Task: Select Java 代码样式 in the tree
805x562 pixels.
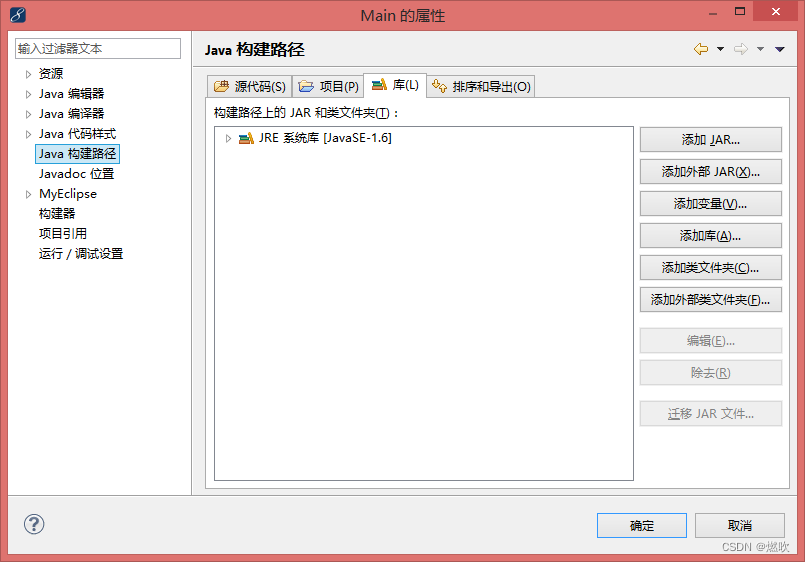Action: click(x=78, y=134)
